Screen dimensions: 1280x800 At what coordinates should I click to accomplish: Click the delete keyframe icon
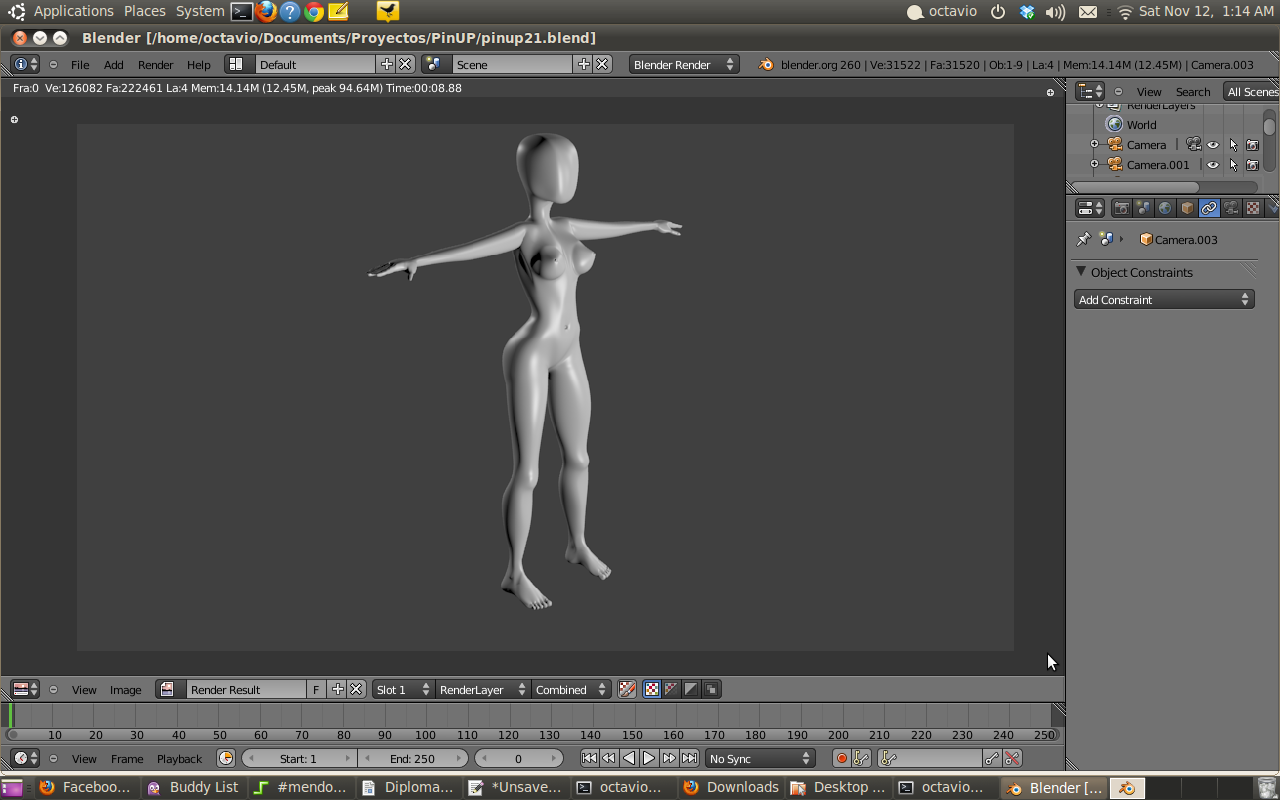1012,759
